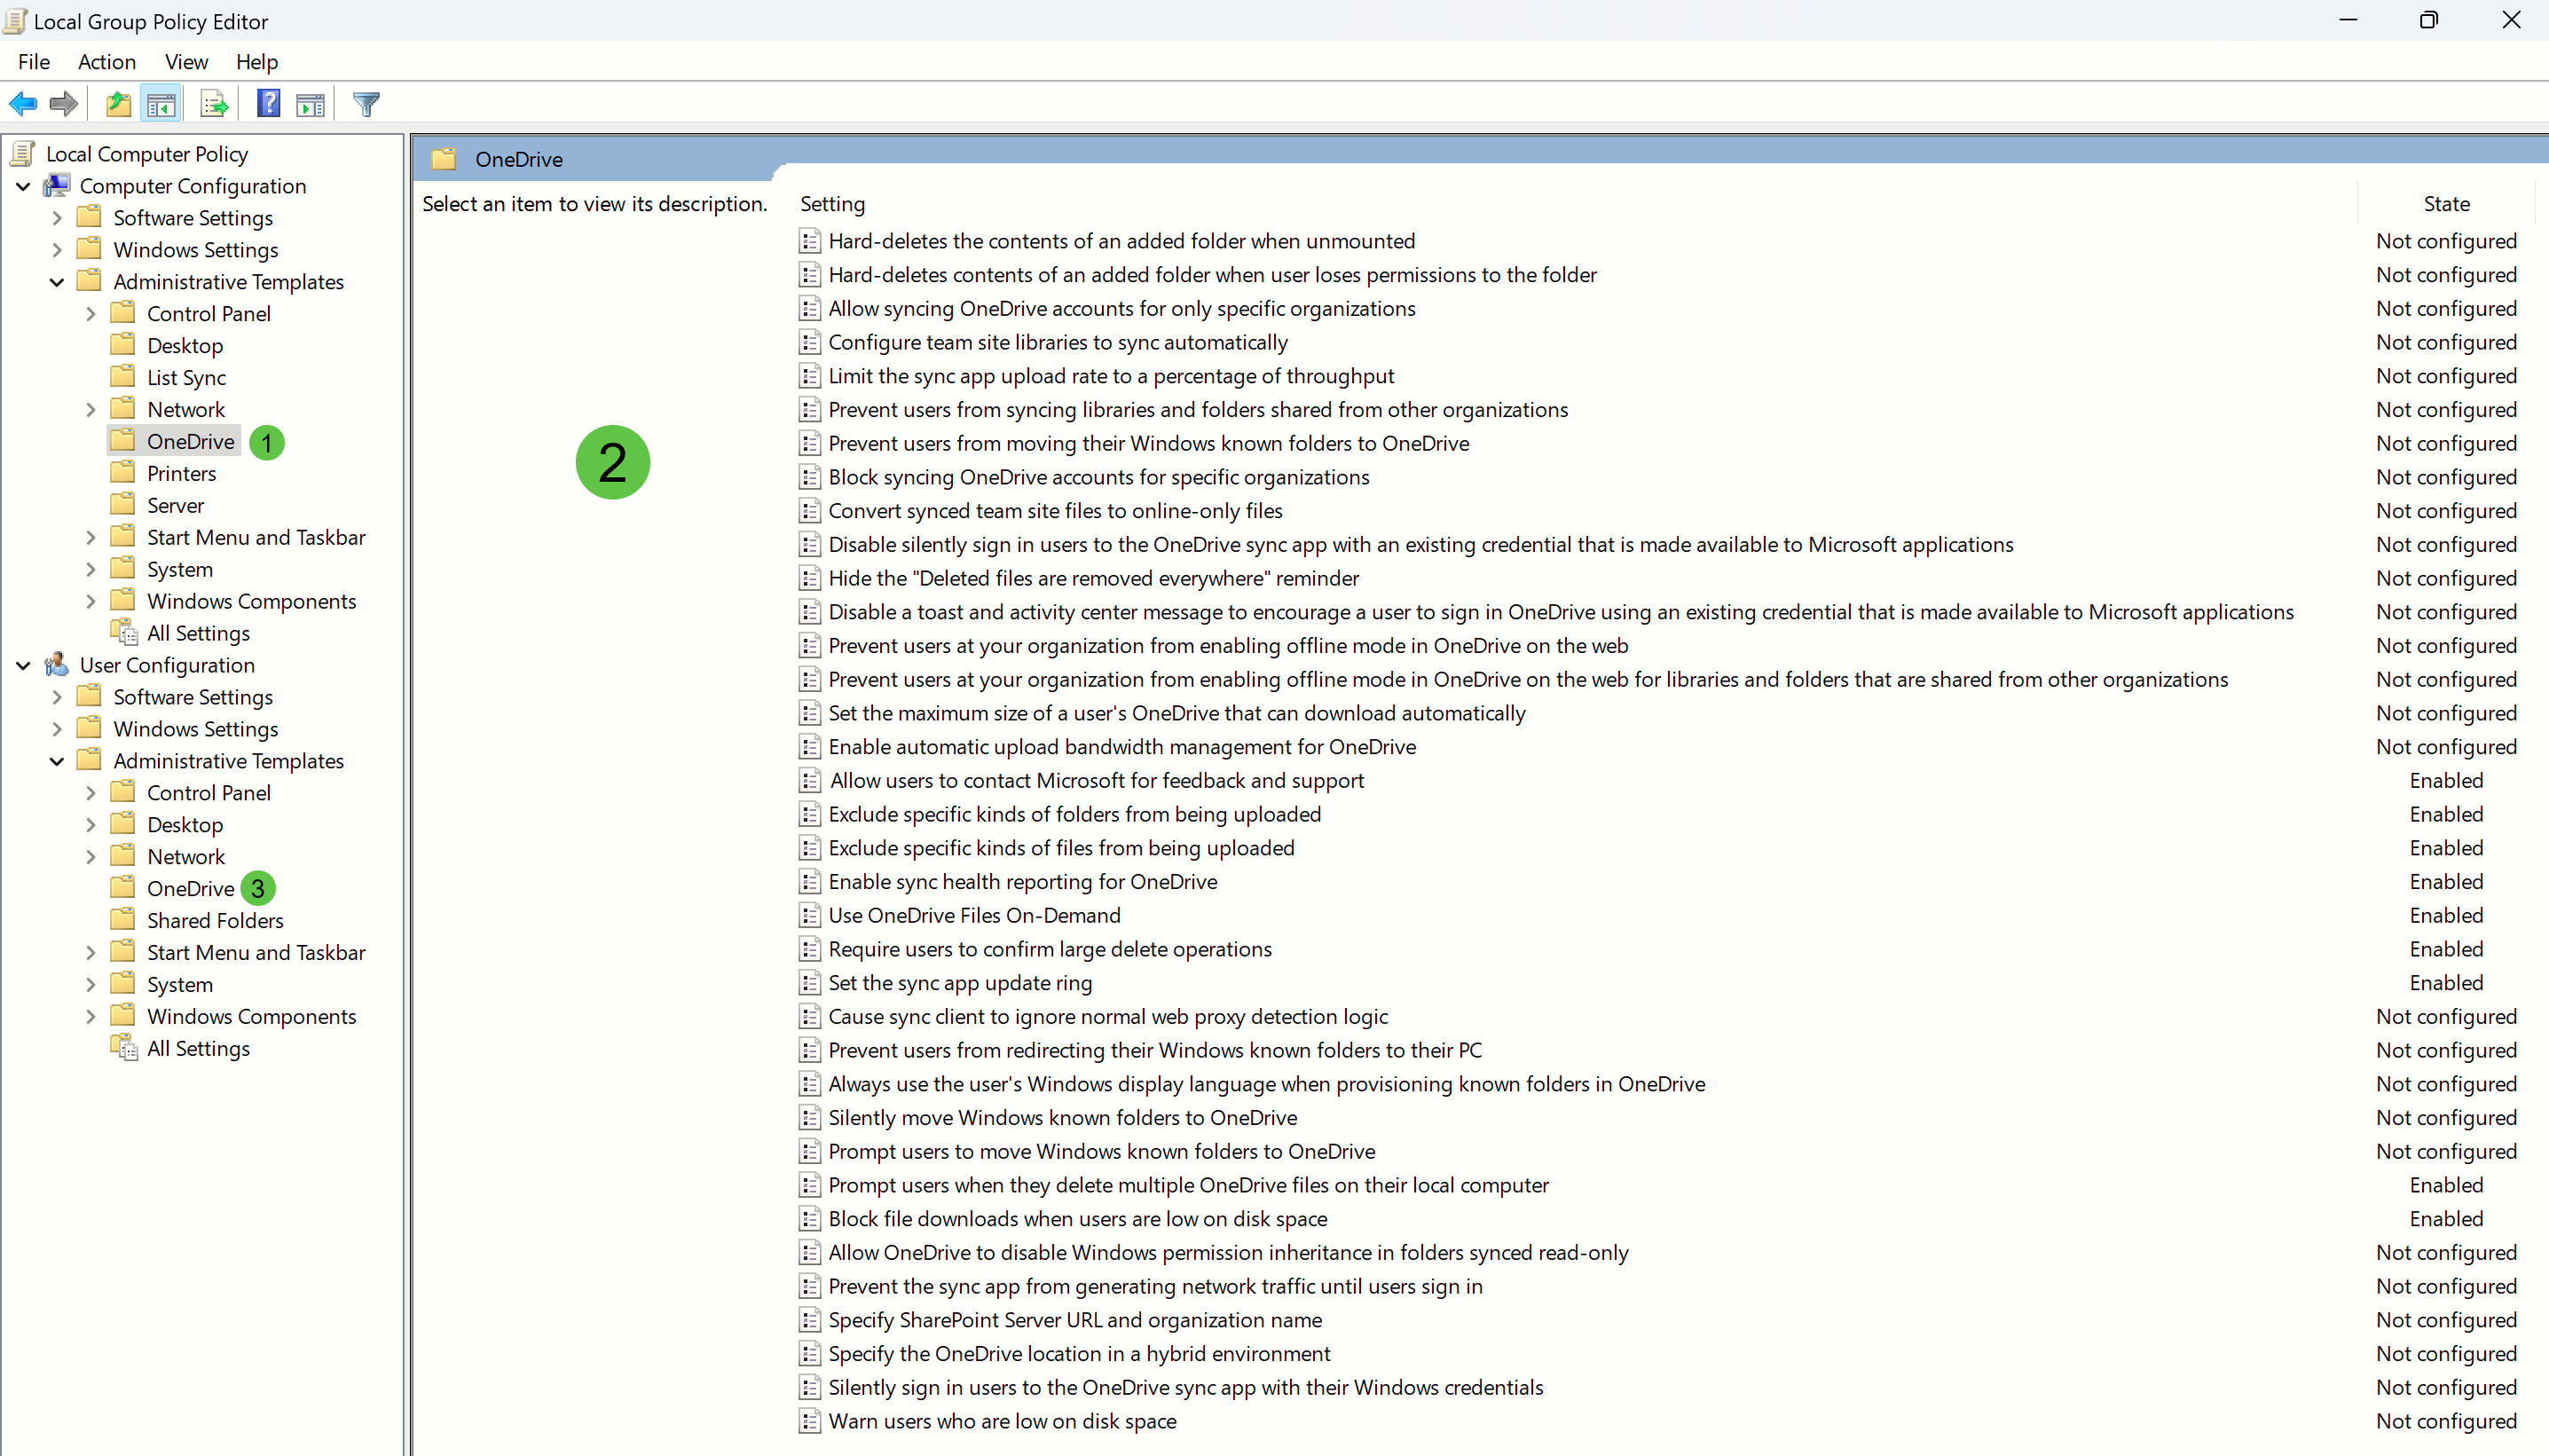Sort by the State column header
This screenshot has height=1456, width=2549.
click(x=2445, y=204)
